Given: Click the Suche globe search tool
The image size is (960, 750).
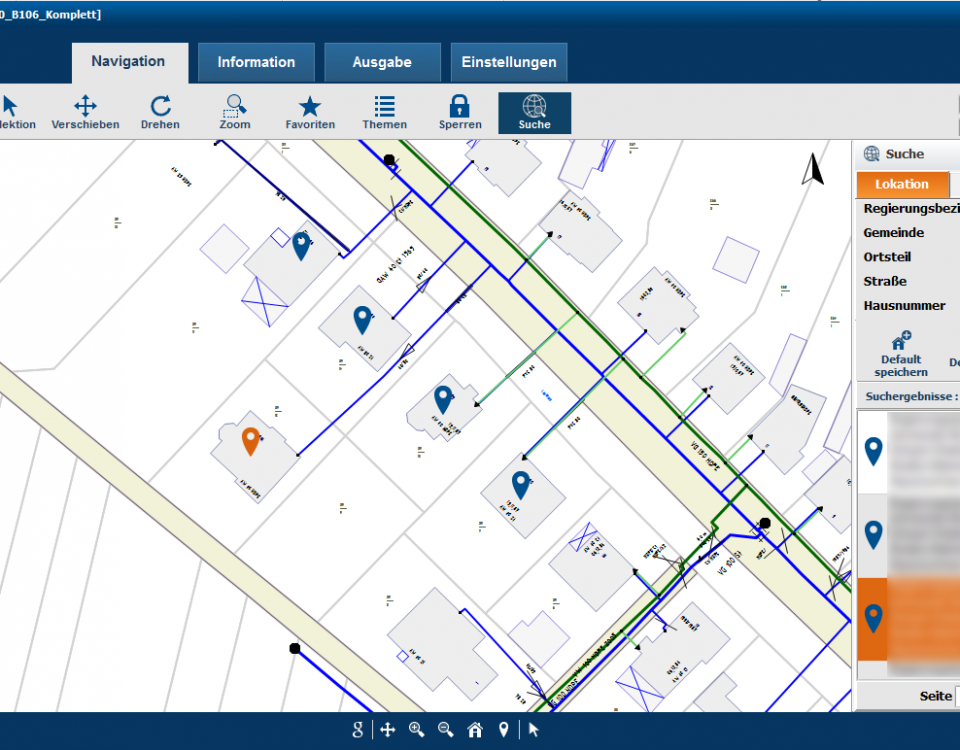Looking at the screenshot, I should point(534,112).
